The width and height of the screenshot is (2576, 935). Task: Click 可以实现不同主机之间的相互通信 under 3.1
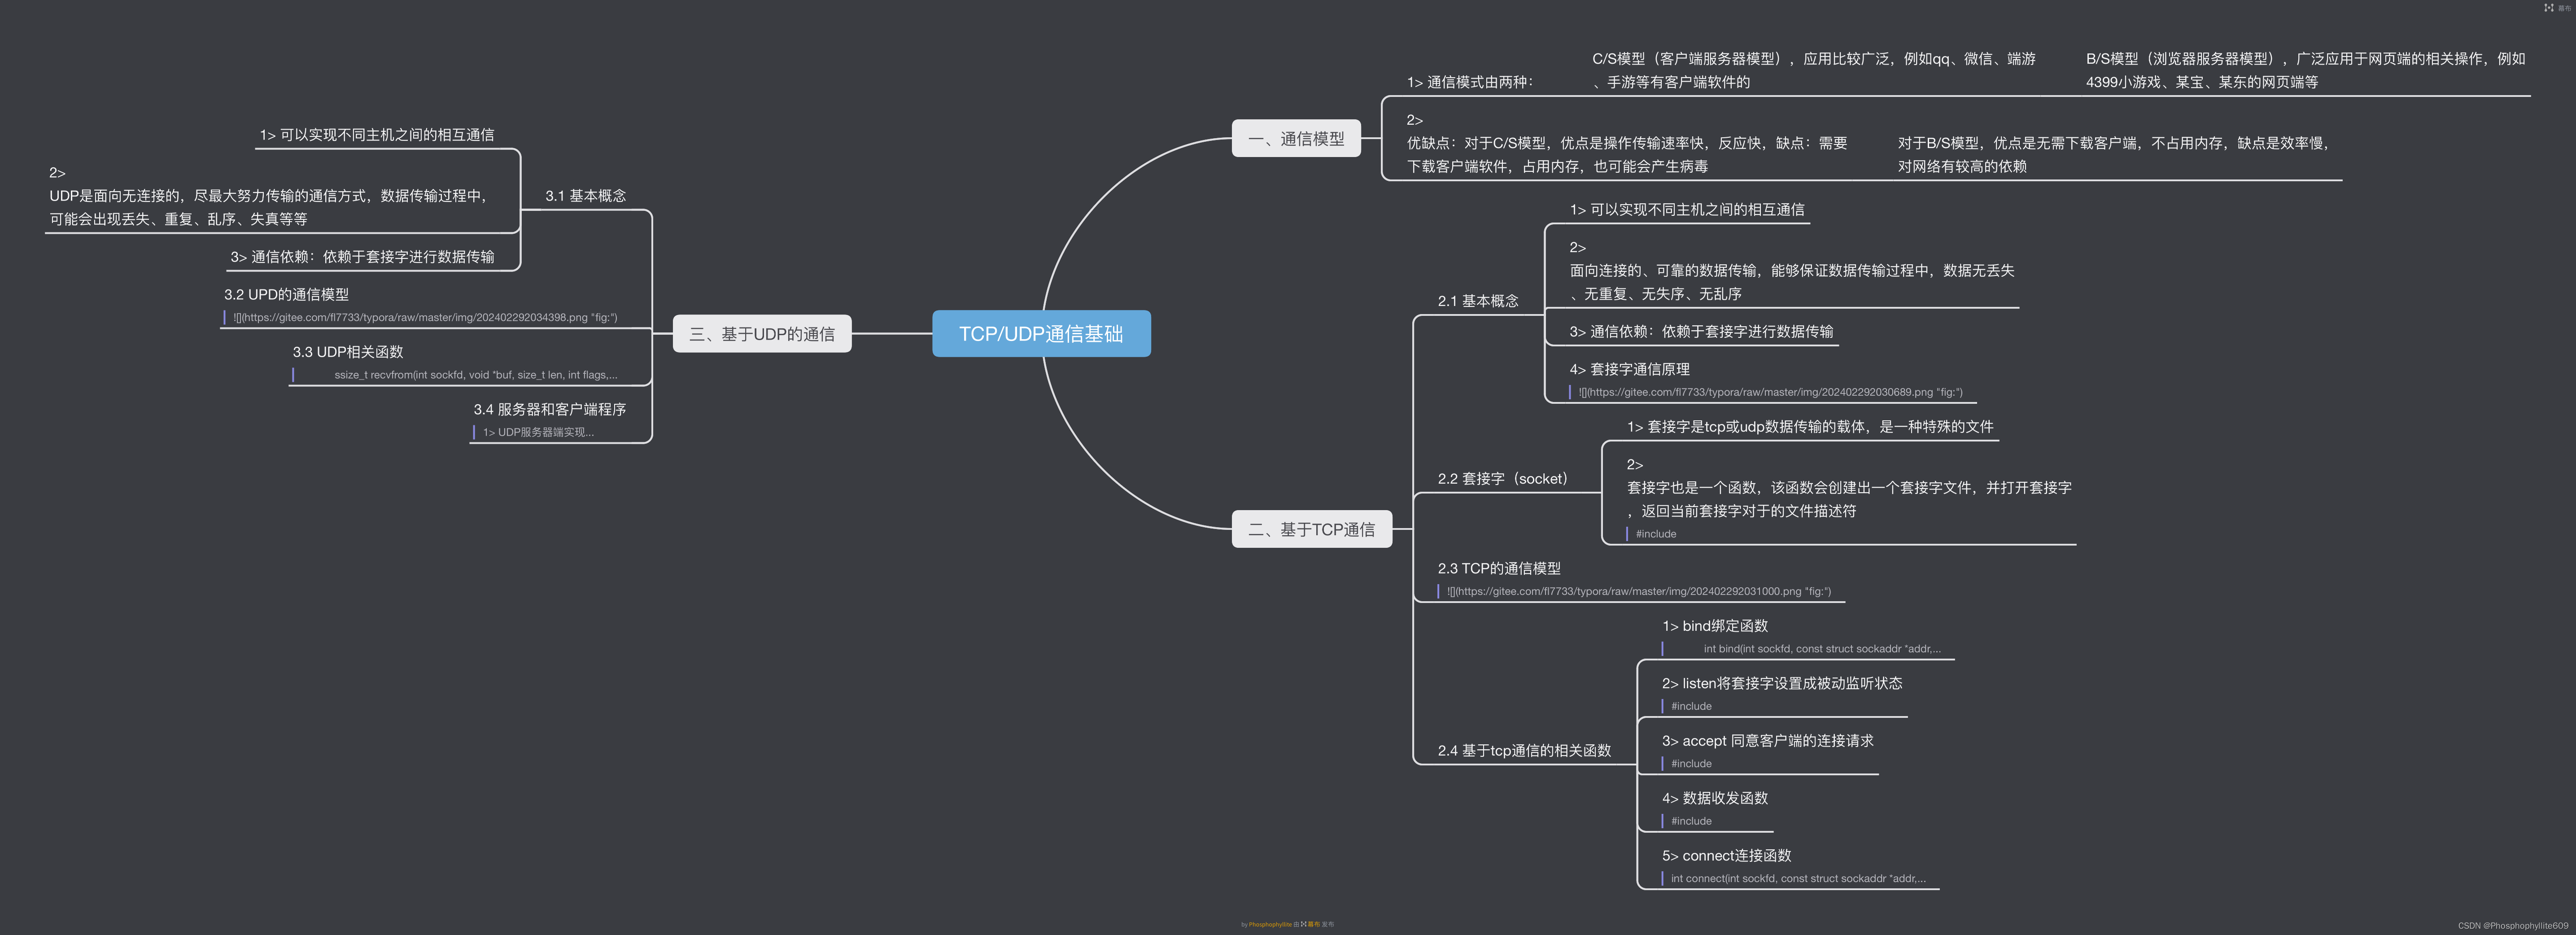tap(376, 134)
